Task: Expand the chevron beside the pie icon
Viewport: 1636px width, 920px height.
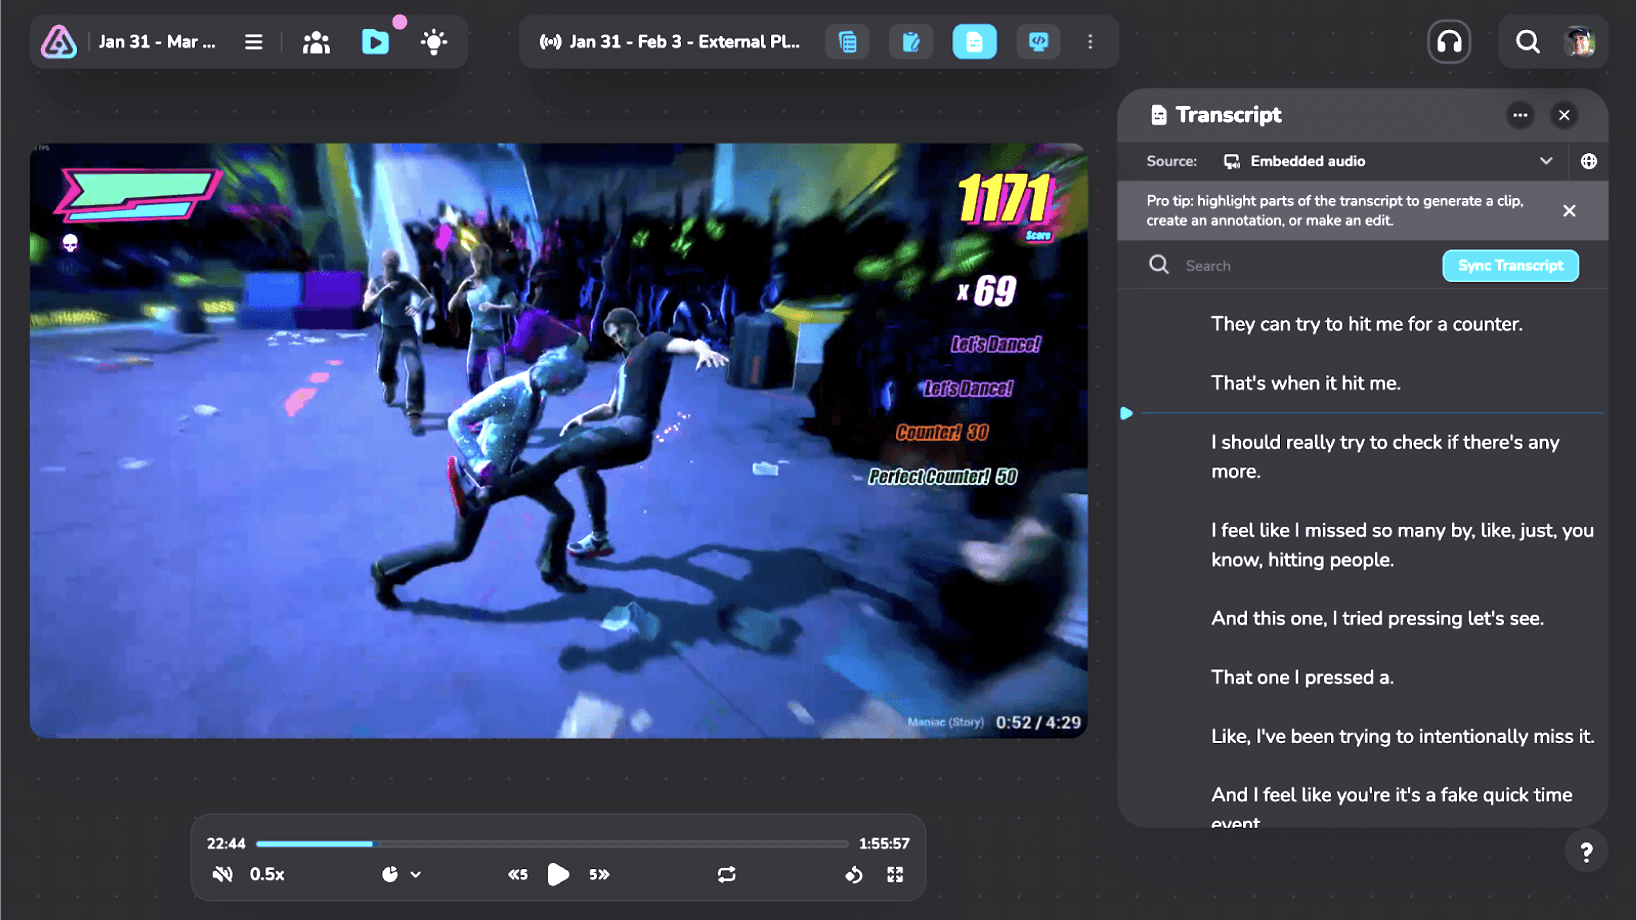Action: coord(416,875)
